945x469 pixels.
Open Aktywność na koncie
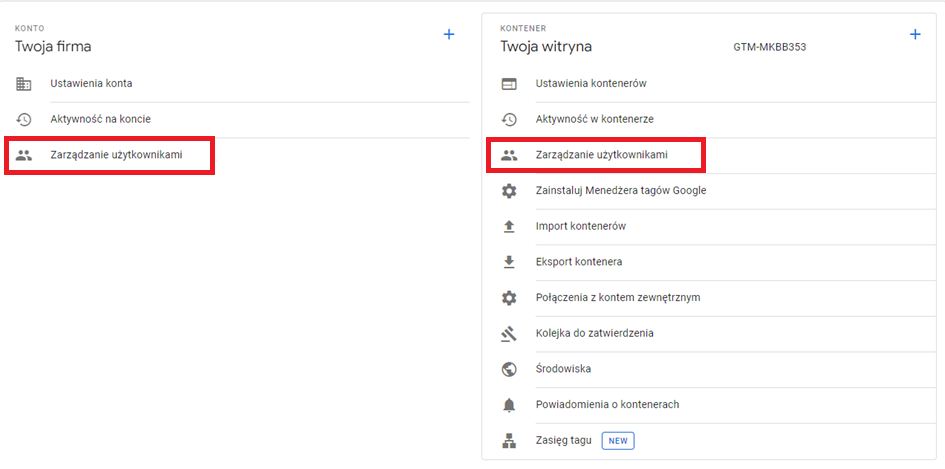(x=100, y=120)
